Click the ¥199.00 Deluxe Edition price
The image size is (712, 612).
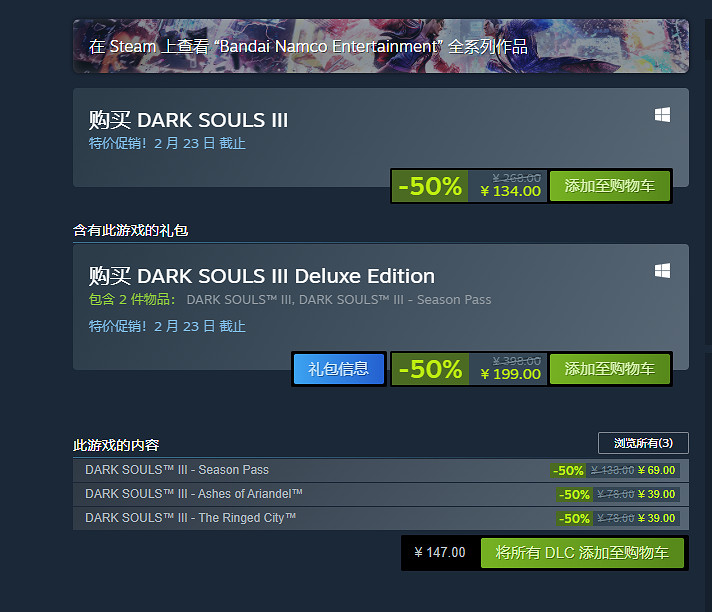pyautogui.click(x=510, y=374)
